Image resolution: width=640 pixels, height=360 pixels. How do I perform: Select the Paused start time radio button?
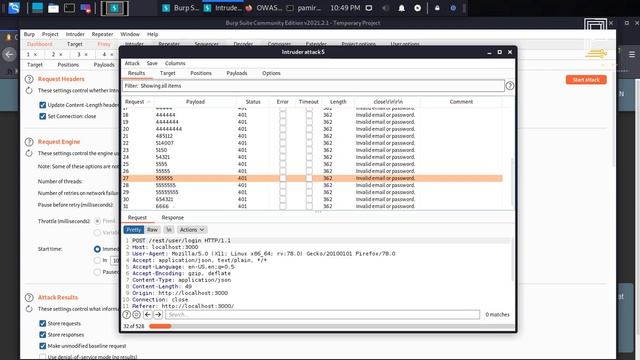point(97,272)
